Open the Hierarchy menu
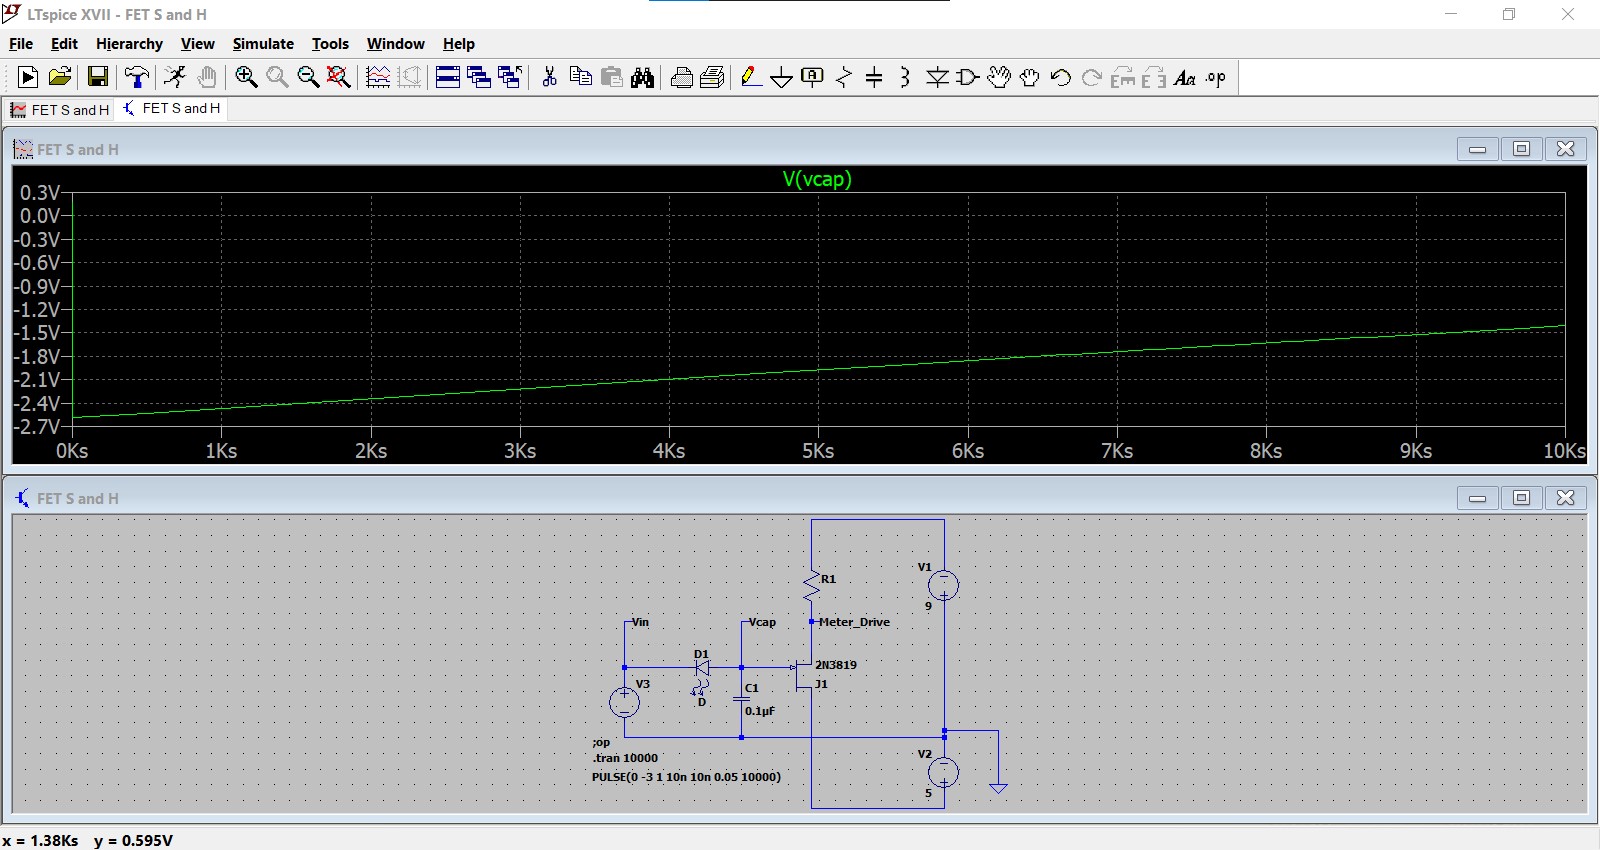Image resolution: width=1600 pixels, height=850 pixels. 129,44
